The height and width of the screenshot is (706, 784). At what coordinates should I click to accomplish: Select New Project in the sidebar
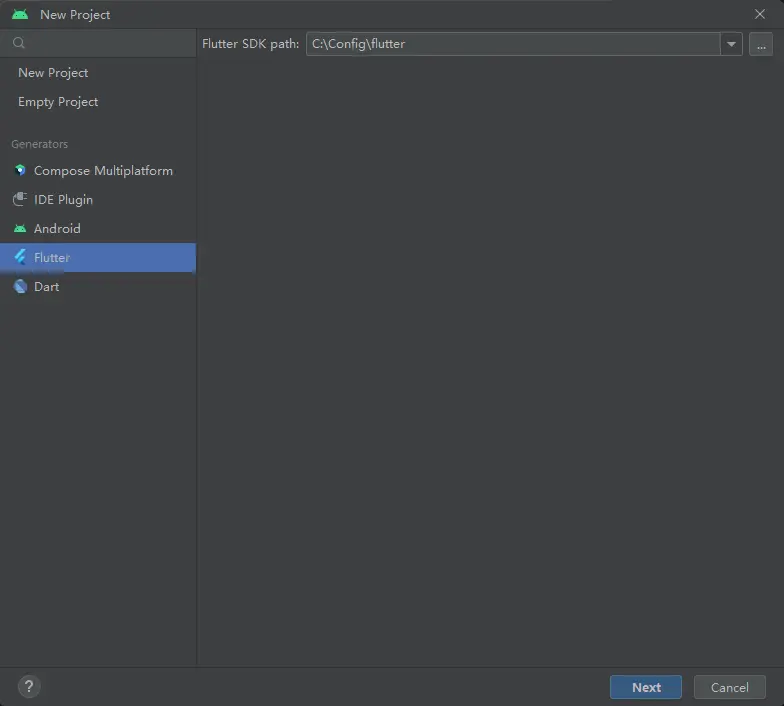point(53,73)
